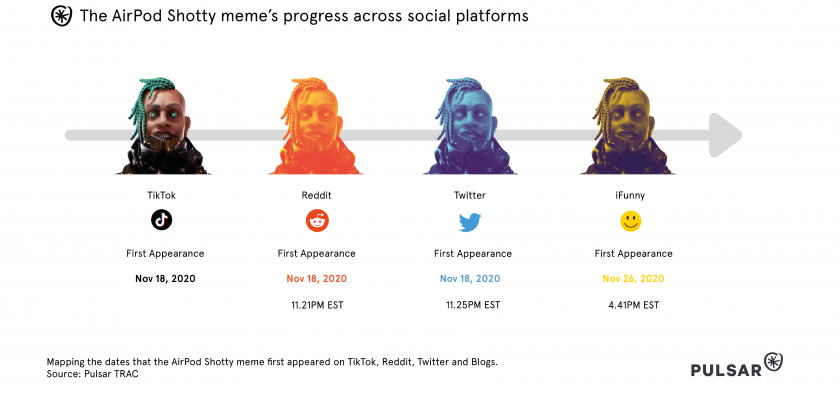Click the blue Nov 18, 2020 date
This screenshot has width=840, height=400.
click(x=473, y=278)
